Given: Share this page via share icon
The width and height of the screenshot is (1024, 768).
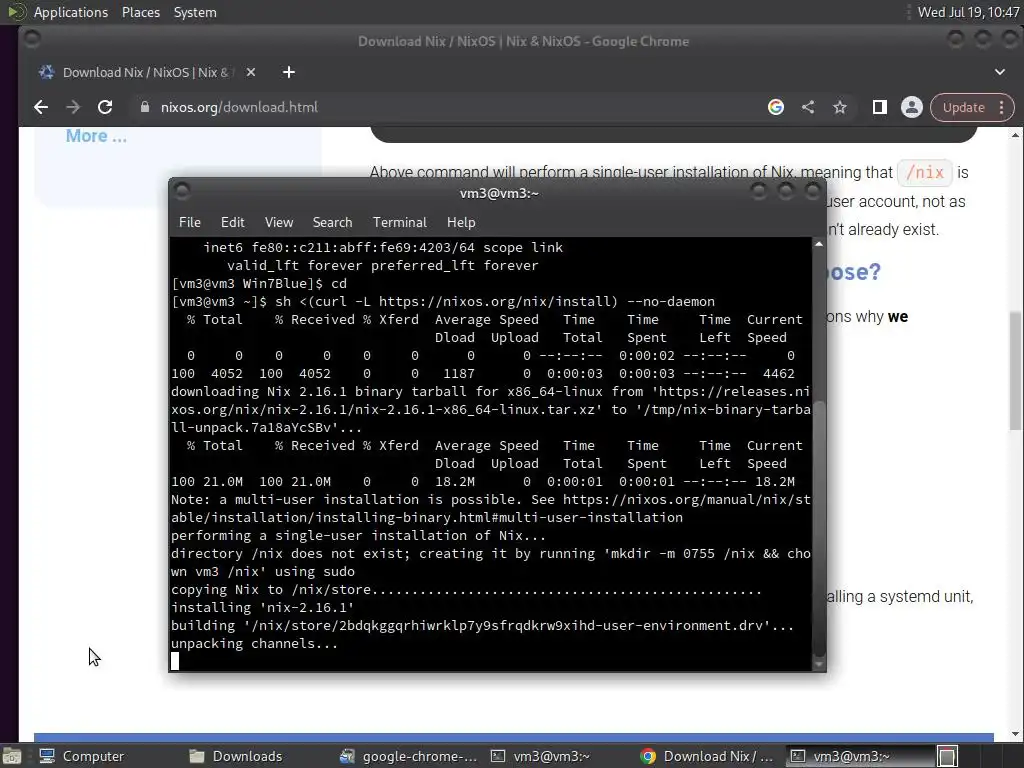Looking at the screenshot, I should (x=808, y=107).
